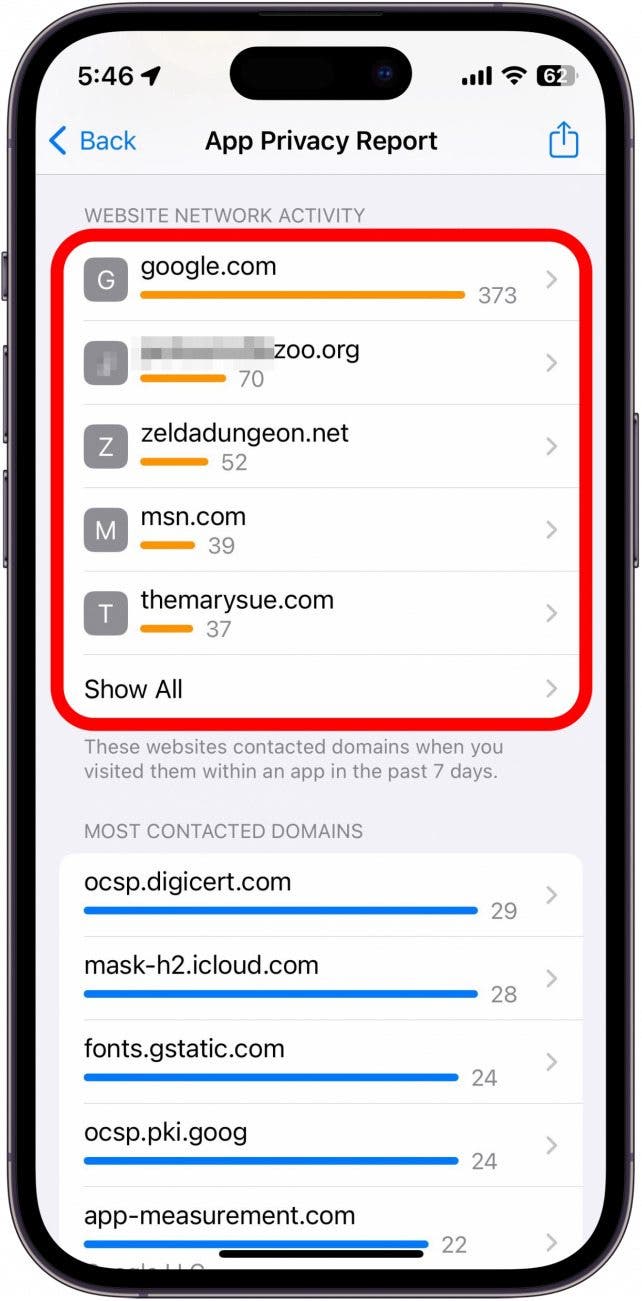The image size is (642, 1301).
Task: Tap the blurred icon beside zoo.org
Action: [x=106, y=363]
